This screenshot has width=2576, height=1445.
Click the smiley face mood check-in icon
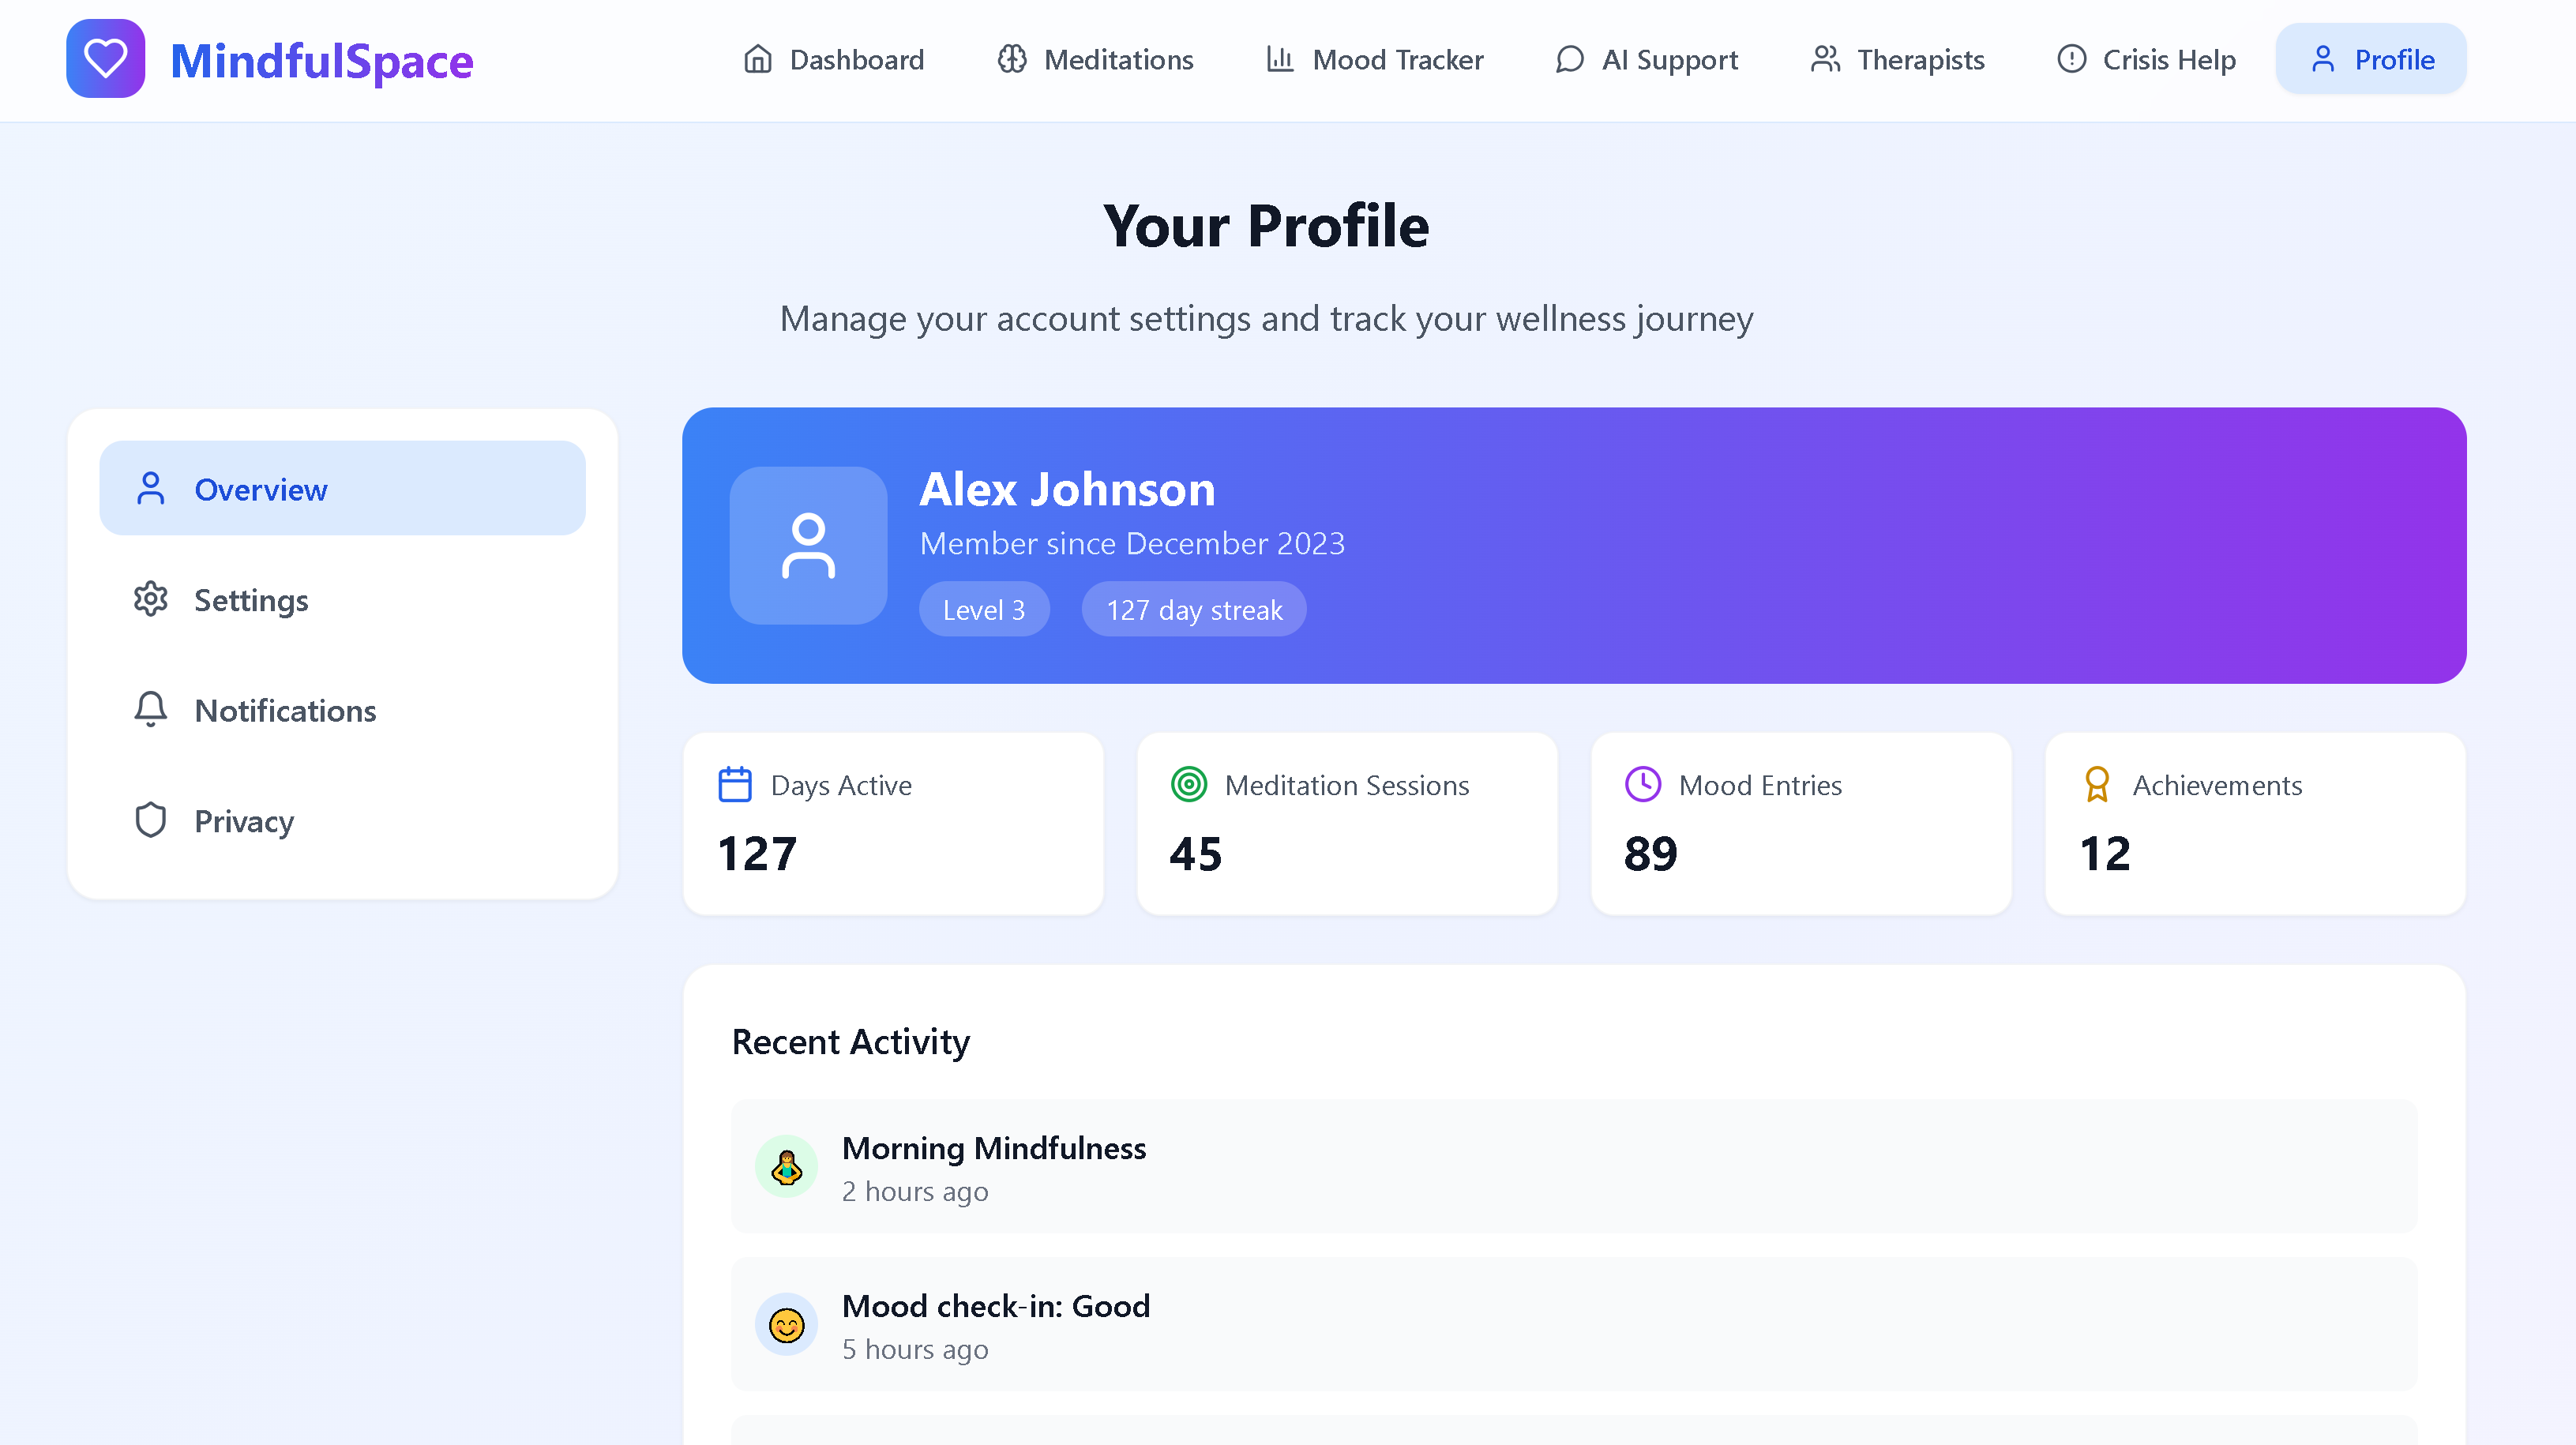click(787, 1325)
